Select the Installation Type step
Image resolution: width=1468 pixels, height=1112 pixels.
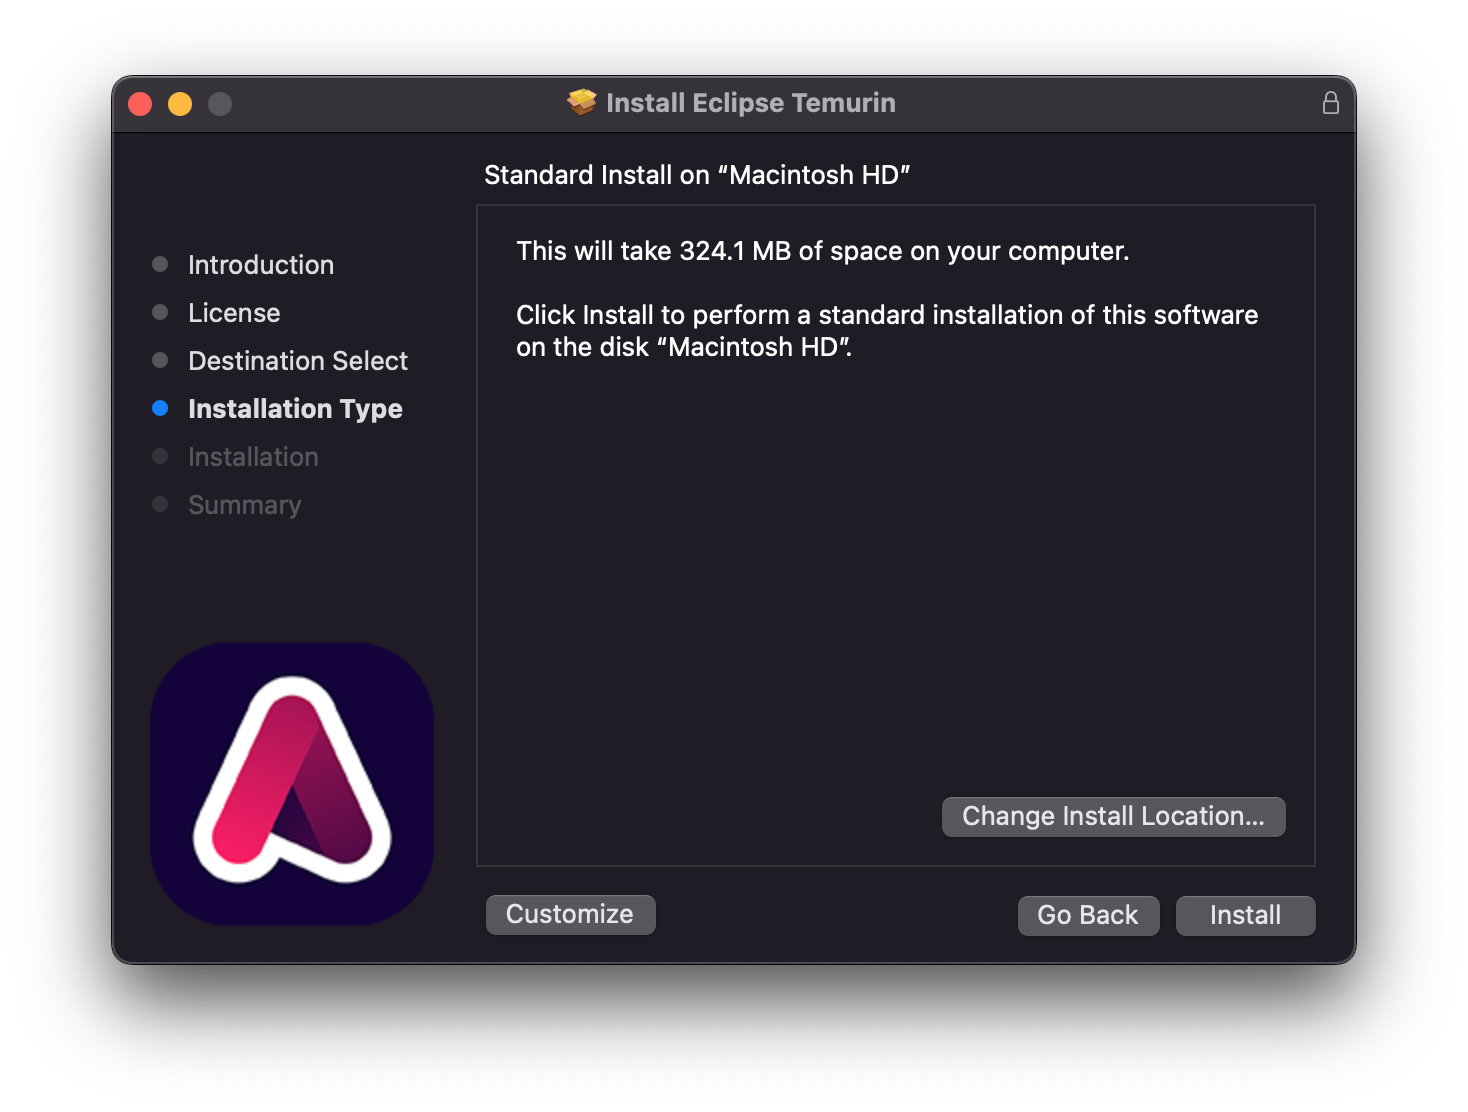pos(295,409)
